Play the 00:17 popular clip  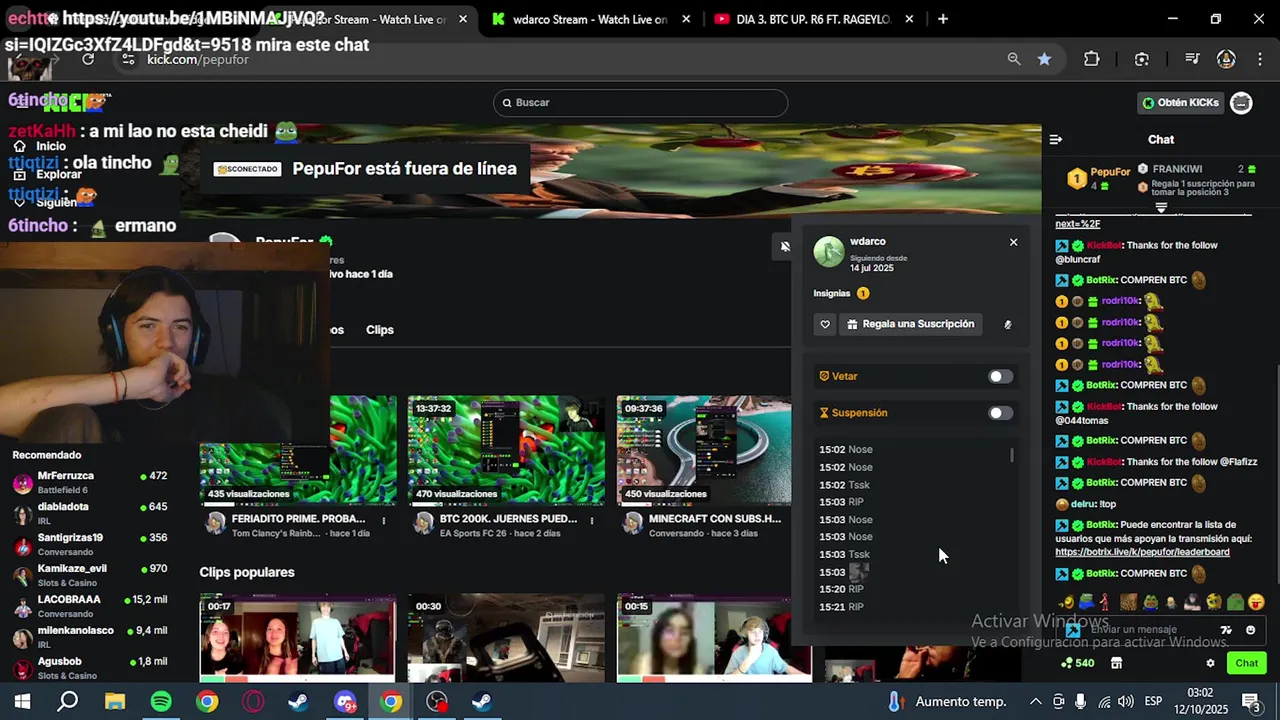point(298,637)
